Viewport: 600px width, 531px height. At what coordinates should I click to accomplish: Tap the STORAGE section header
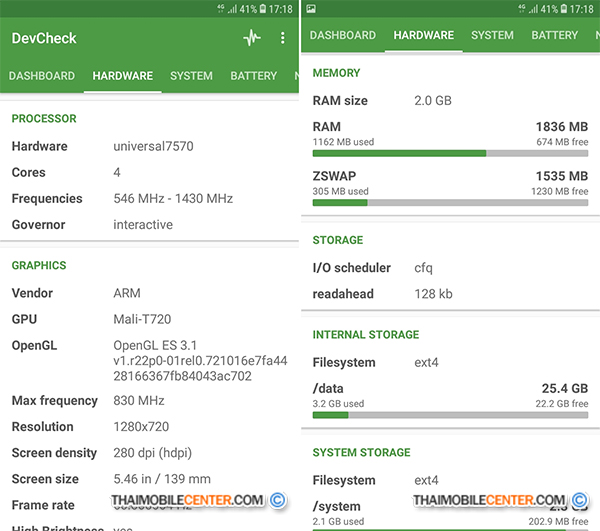[338, 240]
